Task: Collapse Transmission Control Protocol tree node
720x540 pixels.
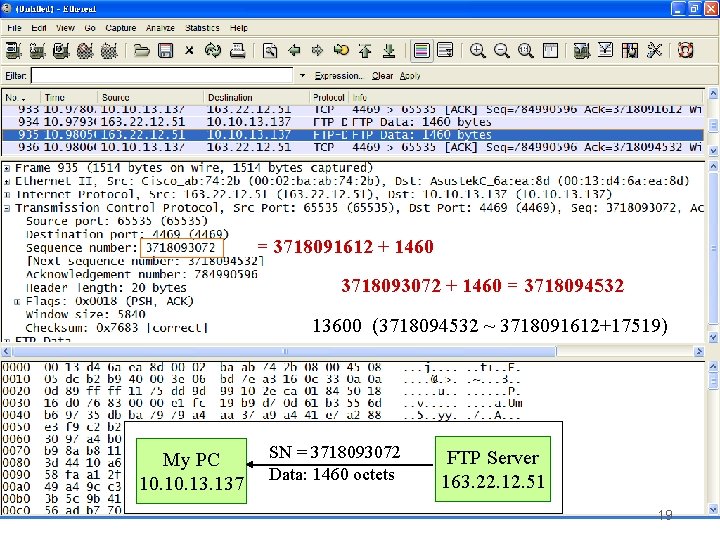Action: [7, 208]
